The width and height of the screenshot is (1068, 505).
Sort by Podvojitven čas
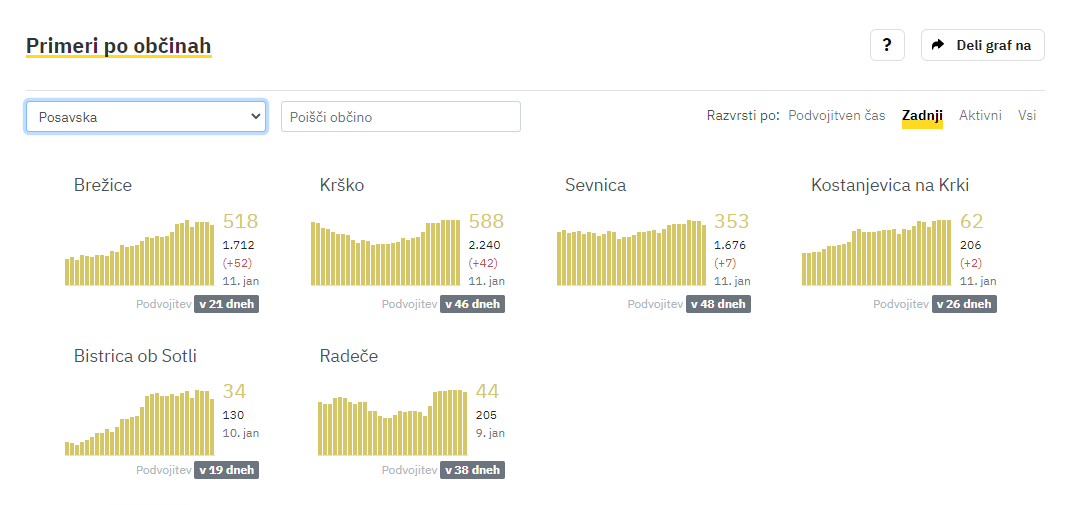pyautogui.click(x=836, y=116)
